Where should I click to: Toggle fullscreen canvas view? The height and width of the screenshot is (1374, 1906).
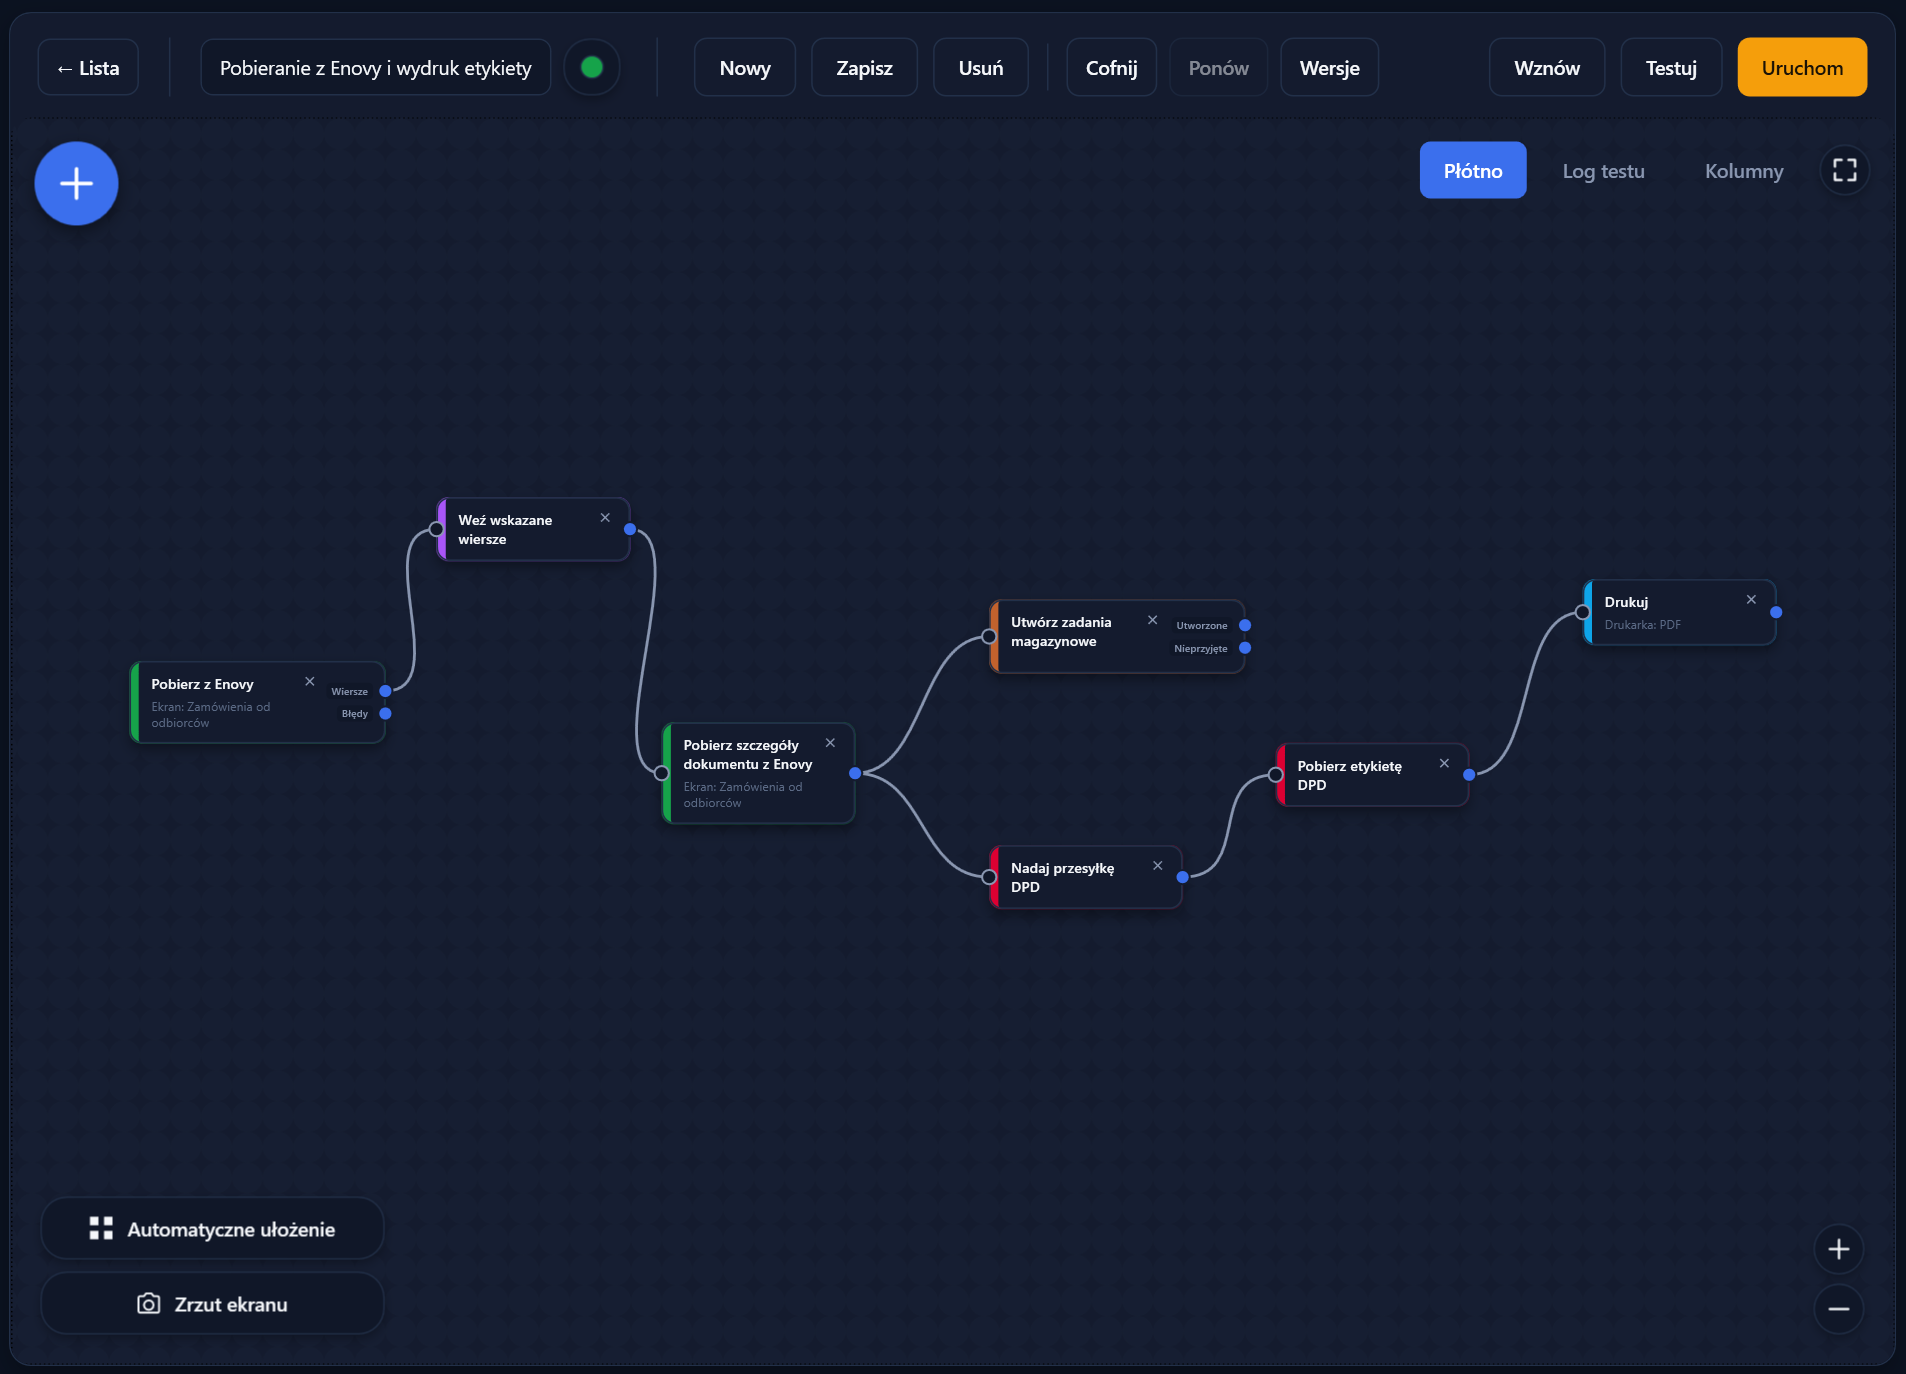(1844, 171)
